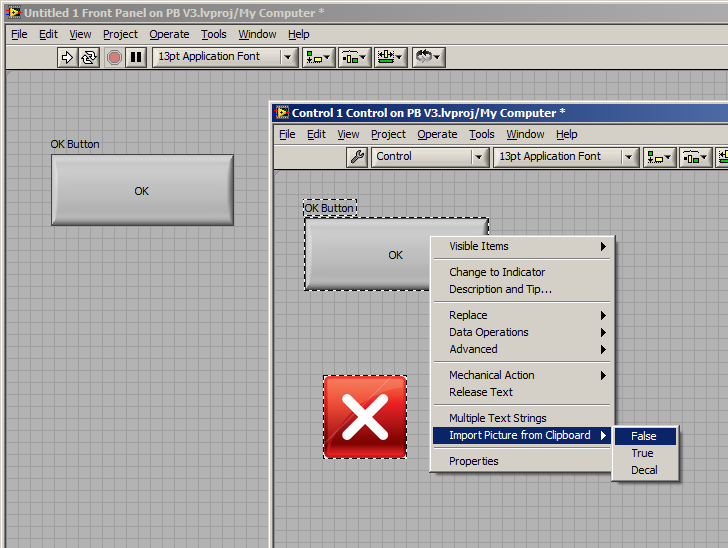This screenshot has width=728, height=548.
Task: Expand Advanced submenu
Action: 522,349
